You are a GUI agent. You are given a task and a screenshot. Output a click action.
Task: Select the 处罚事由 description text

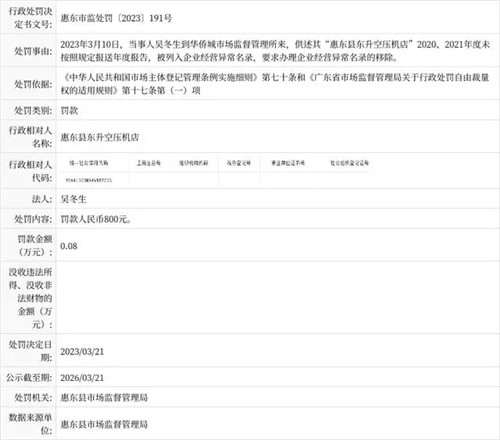tap(275, 51)
